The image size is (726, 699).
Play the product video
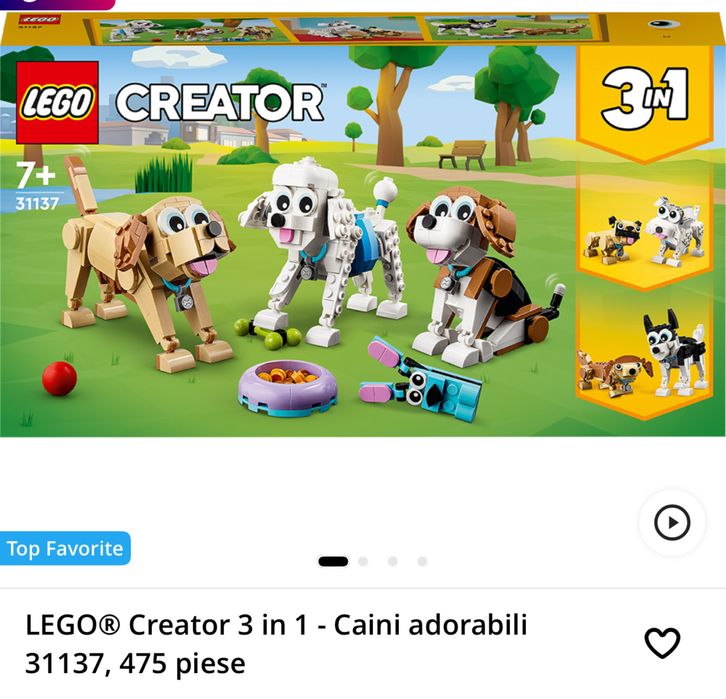coord(672,523)
